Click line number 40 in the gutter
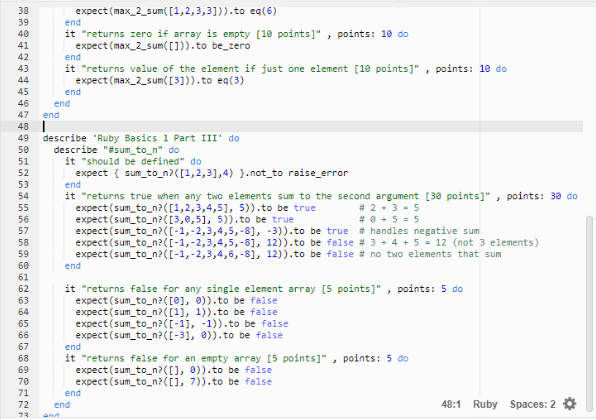The height and width of the screenshot is (420, 596). coord(23,34)
